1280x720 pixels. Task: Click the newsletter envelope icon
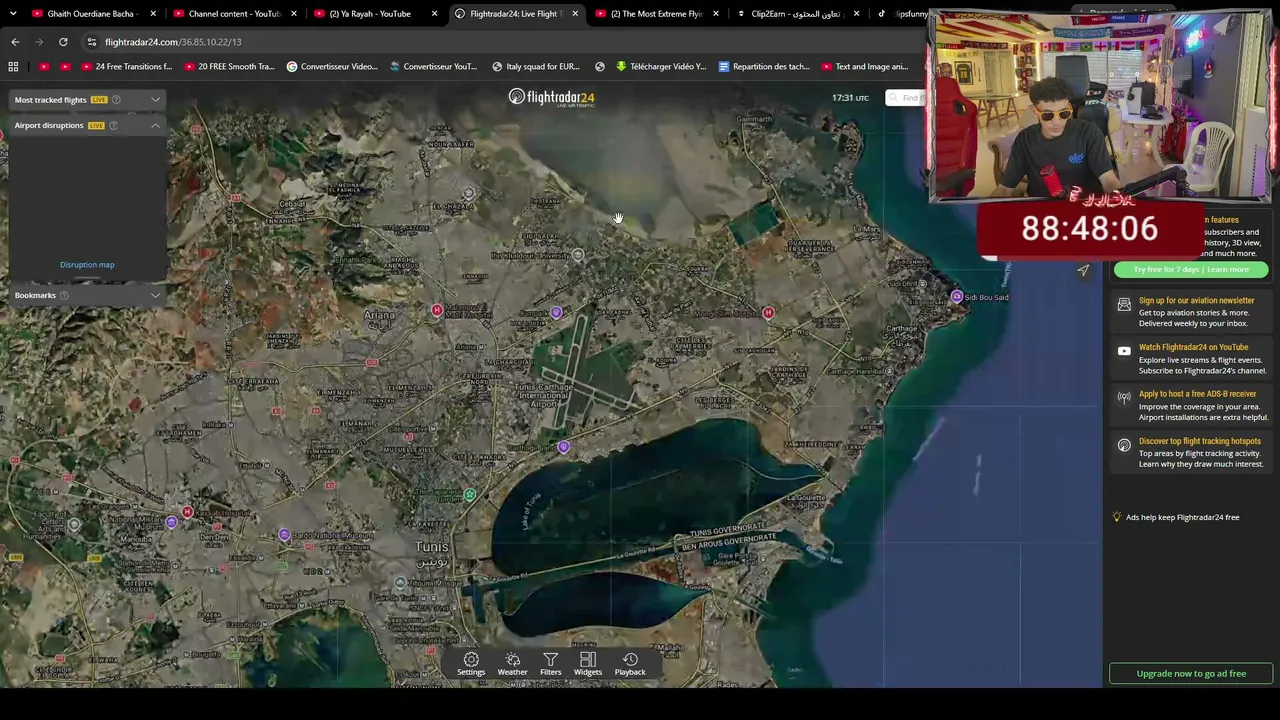[x=1124, y=305]
